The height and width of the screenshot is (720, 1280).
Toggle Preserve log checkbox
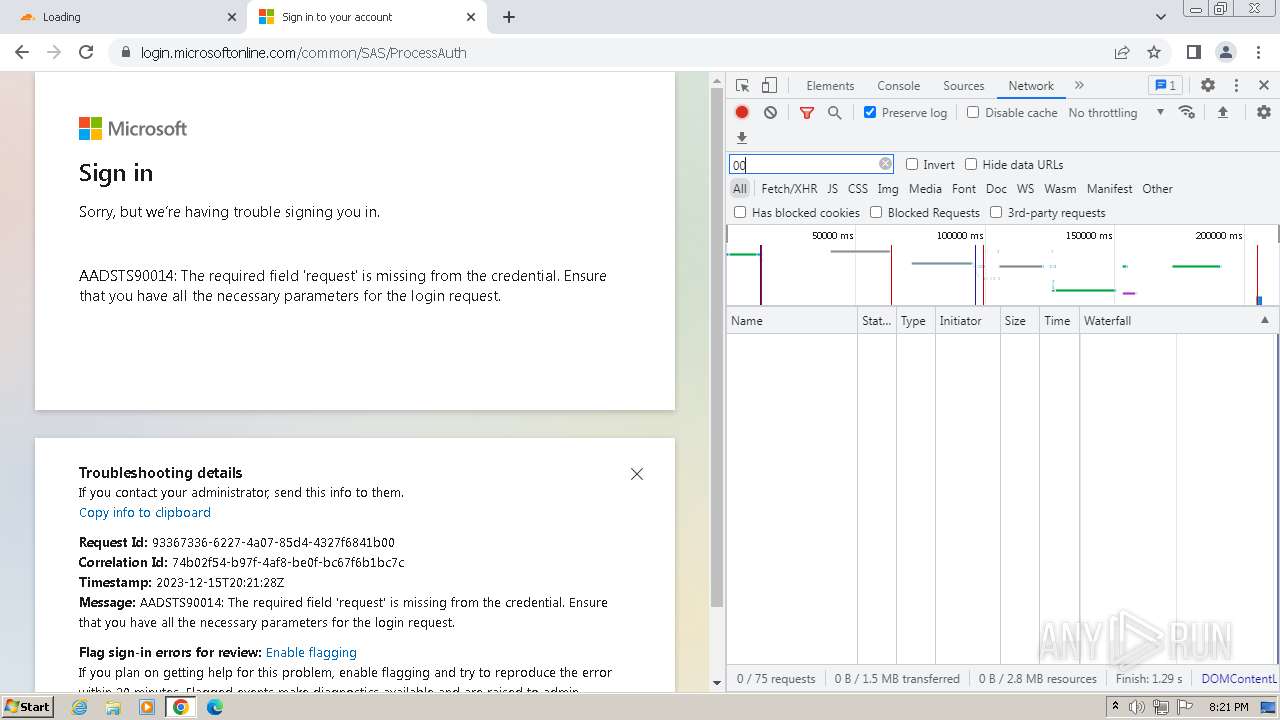(870, 112)
